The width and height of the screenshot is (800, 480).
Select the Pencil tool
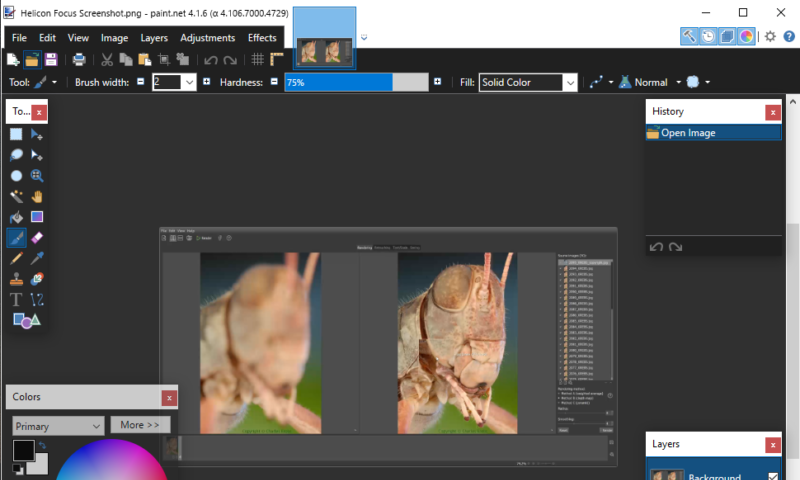(x=16, y=259)
